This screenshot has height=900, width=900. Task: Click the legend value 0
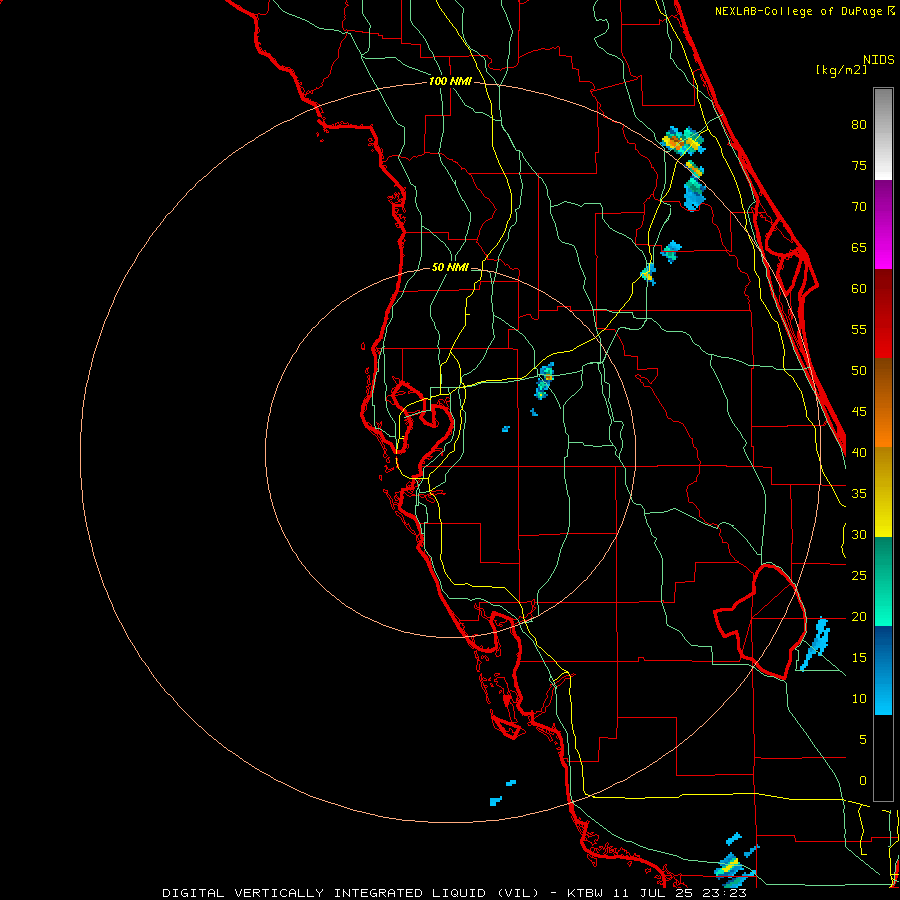[863, 781]
